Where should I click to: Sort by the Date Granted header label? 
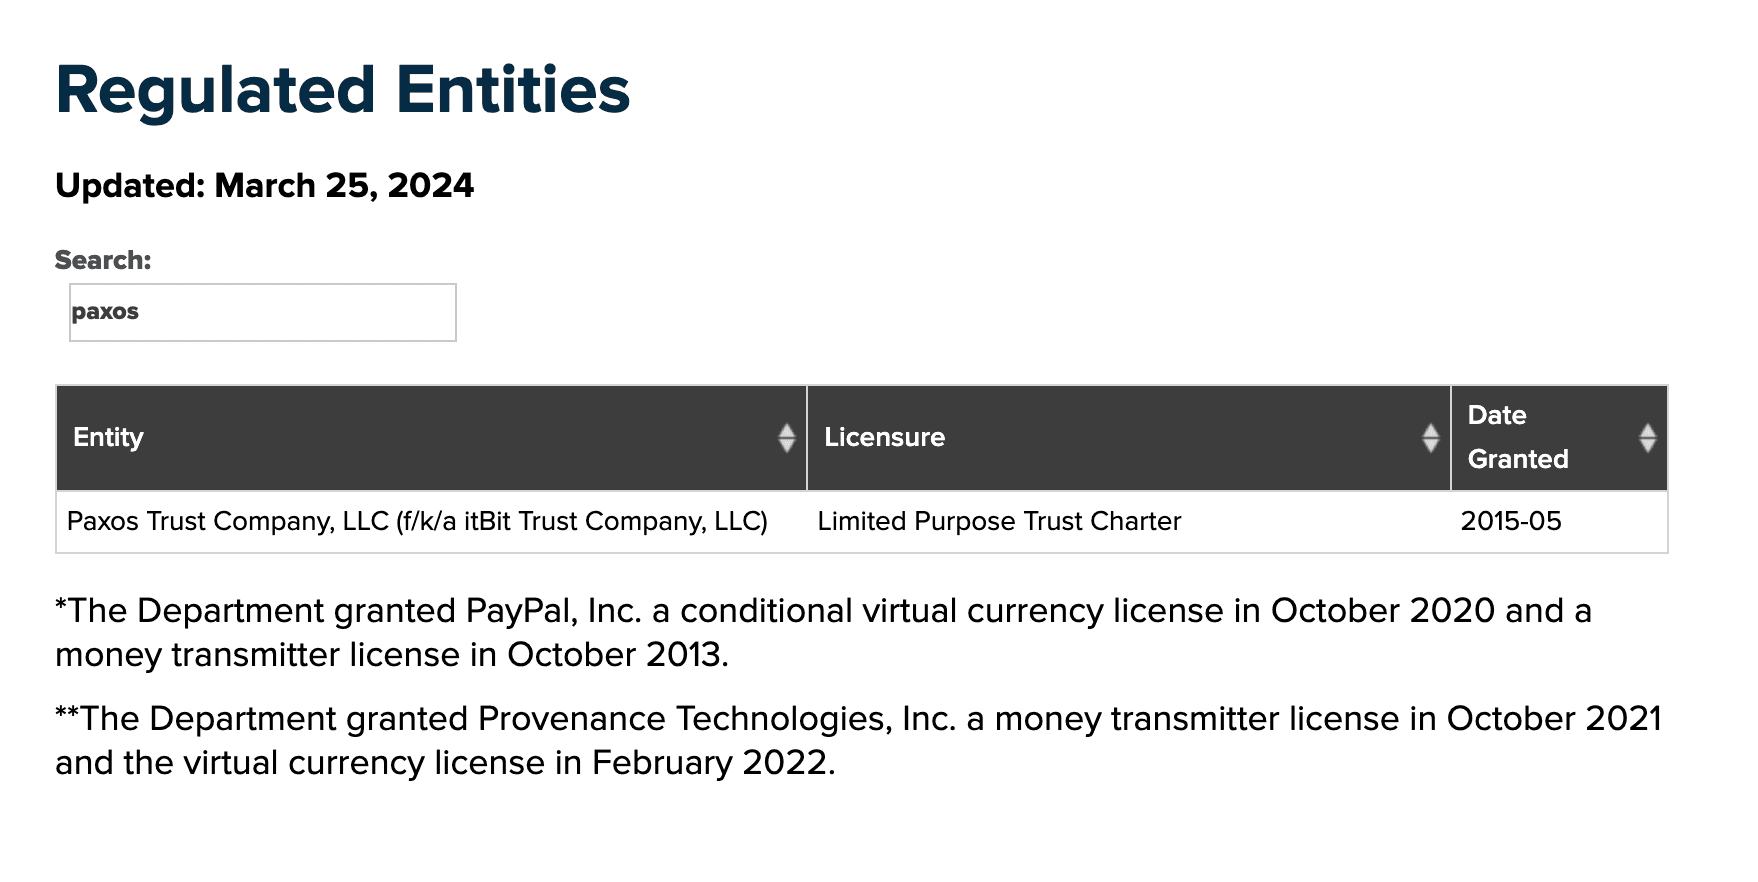click(x=1517, y=437)
